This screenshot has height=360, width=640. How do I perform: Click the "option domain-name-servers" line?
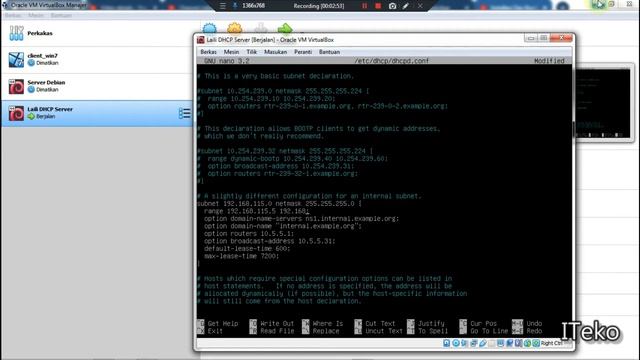pyautogui.click(x=301, y=218)
